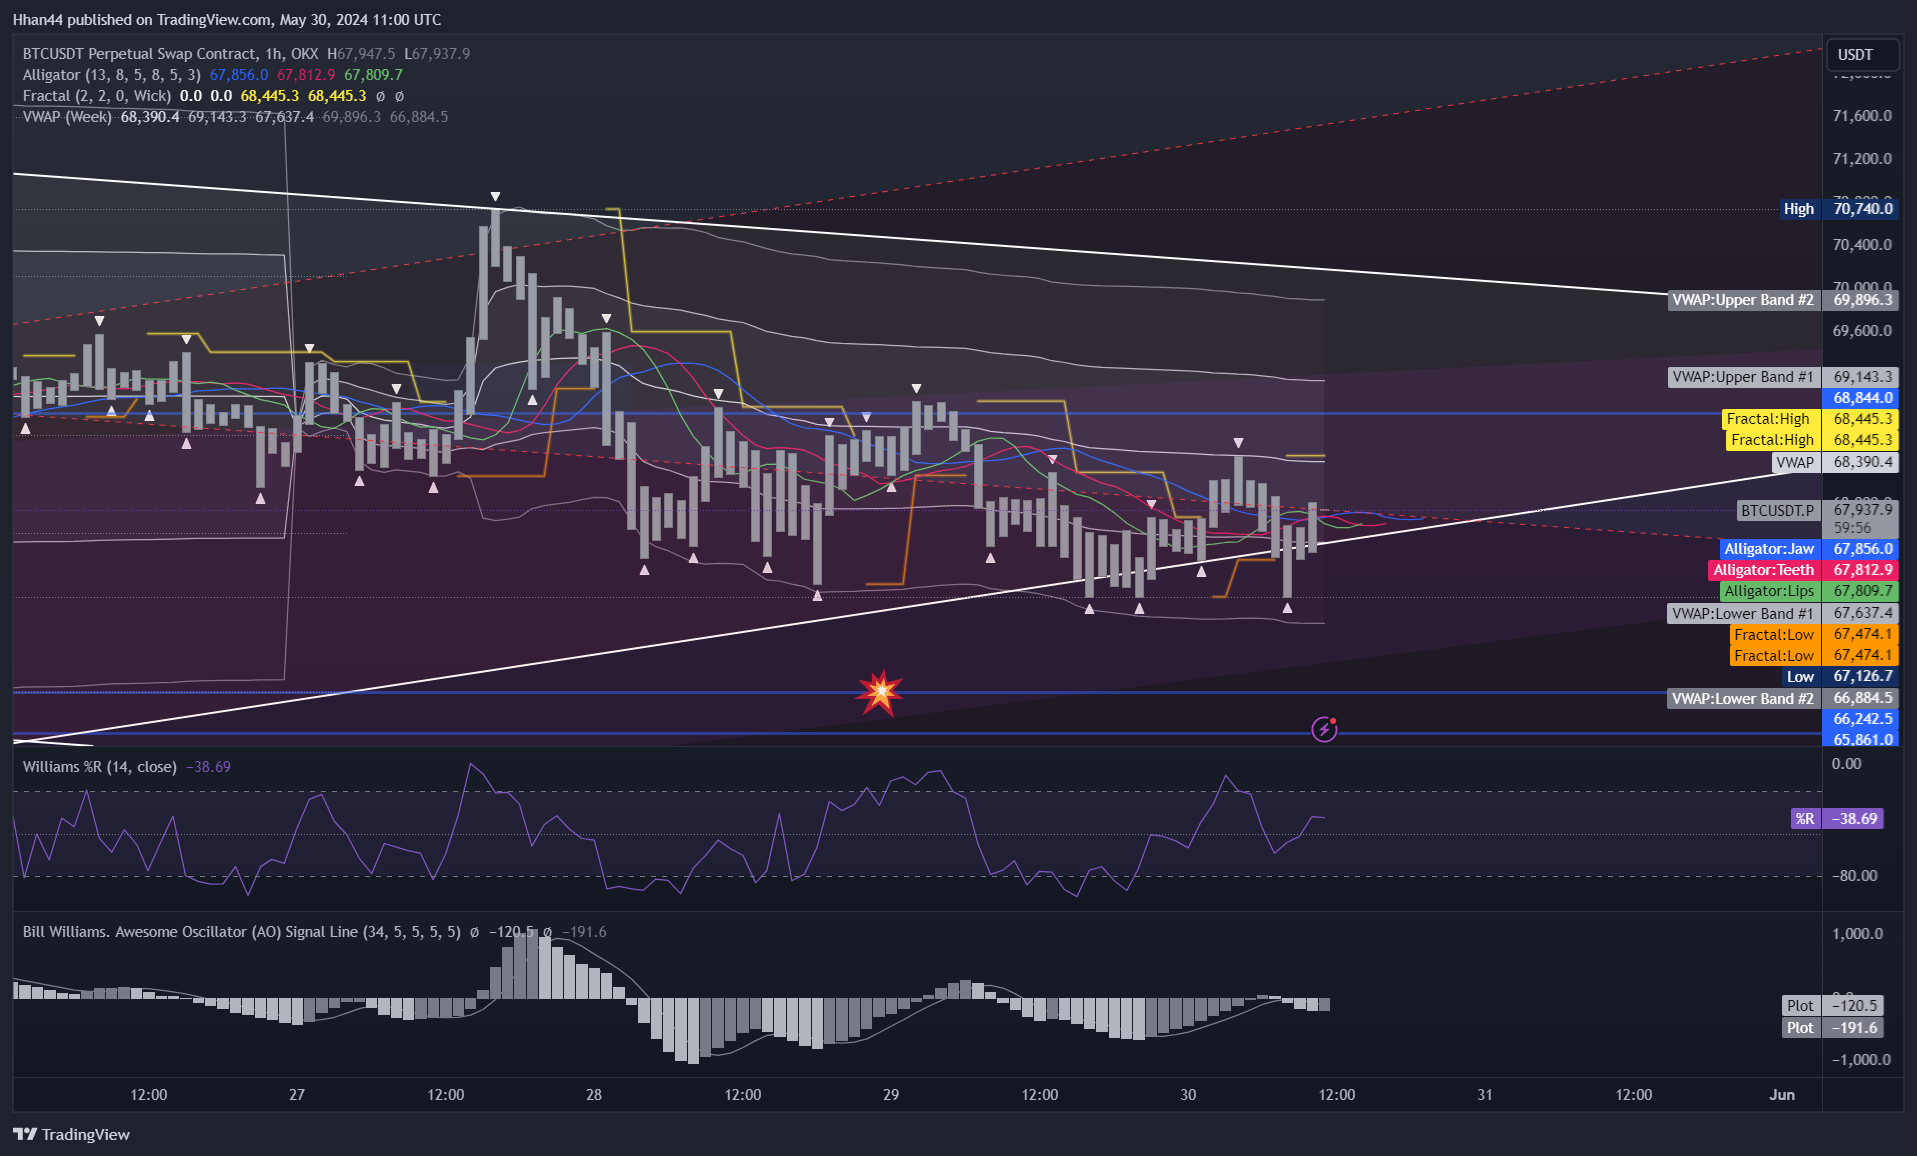1917x1156 pixels.
Task: Click the Alligator Lips value 67,809.7 in legend
Action: coord(374,75)
